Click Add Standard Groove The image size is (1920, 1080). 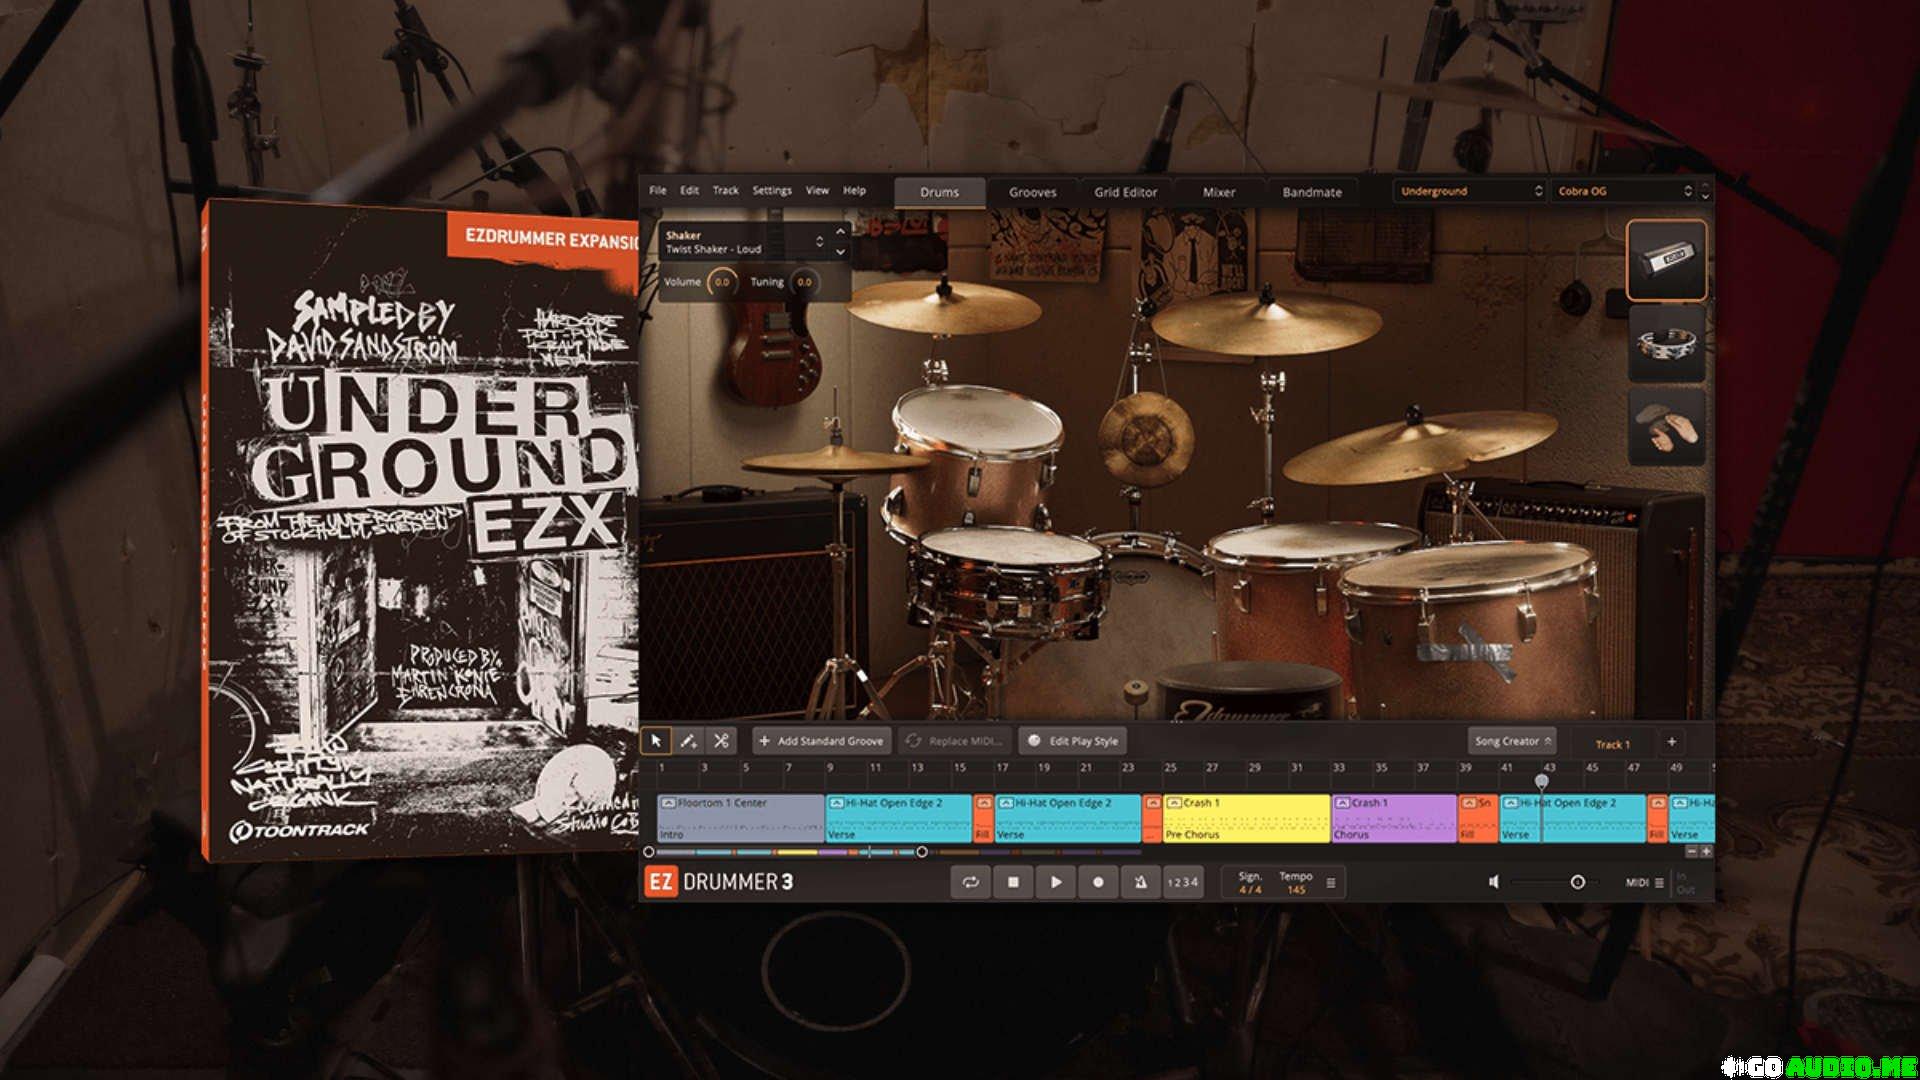point(821,741)
